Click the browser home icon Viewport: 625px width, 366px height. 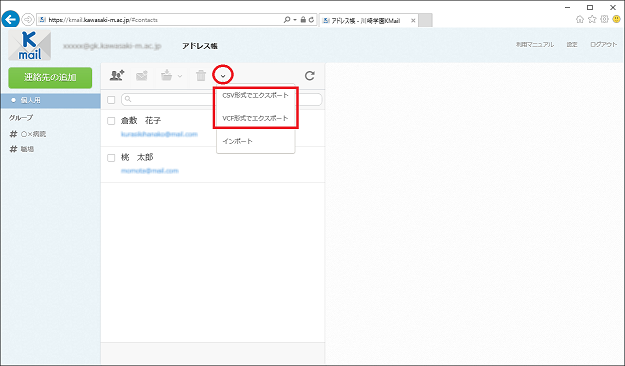pos(580,19)
